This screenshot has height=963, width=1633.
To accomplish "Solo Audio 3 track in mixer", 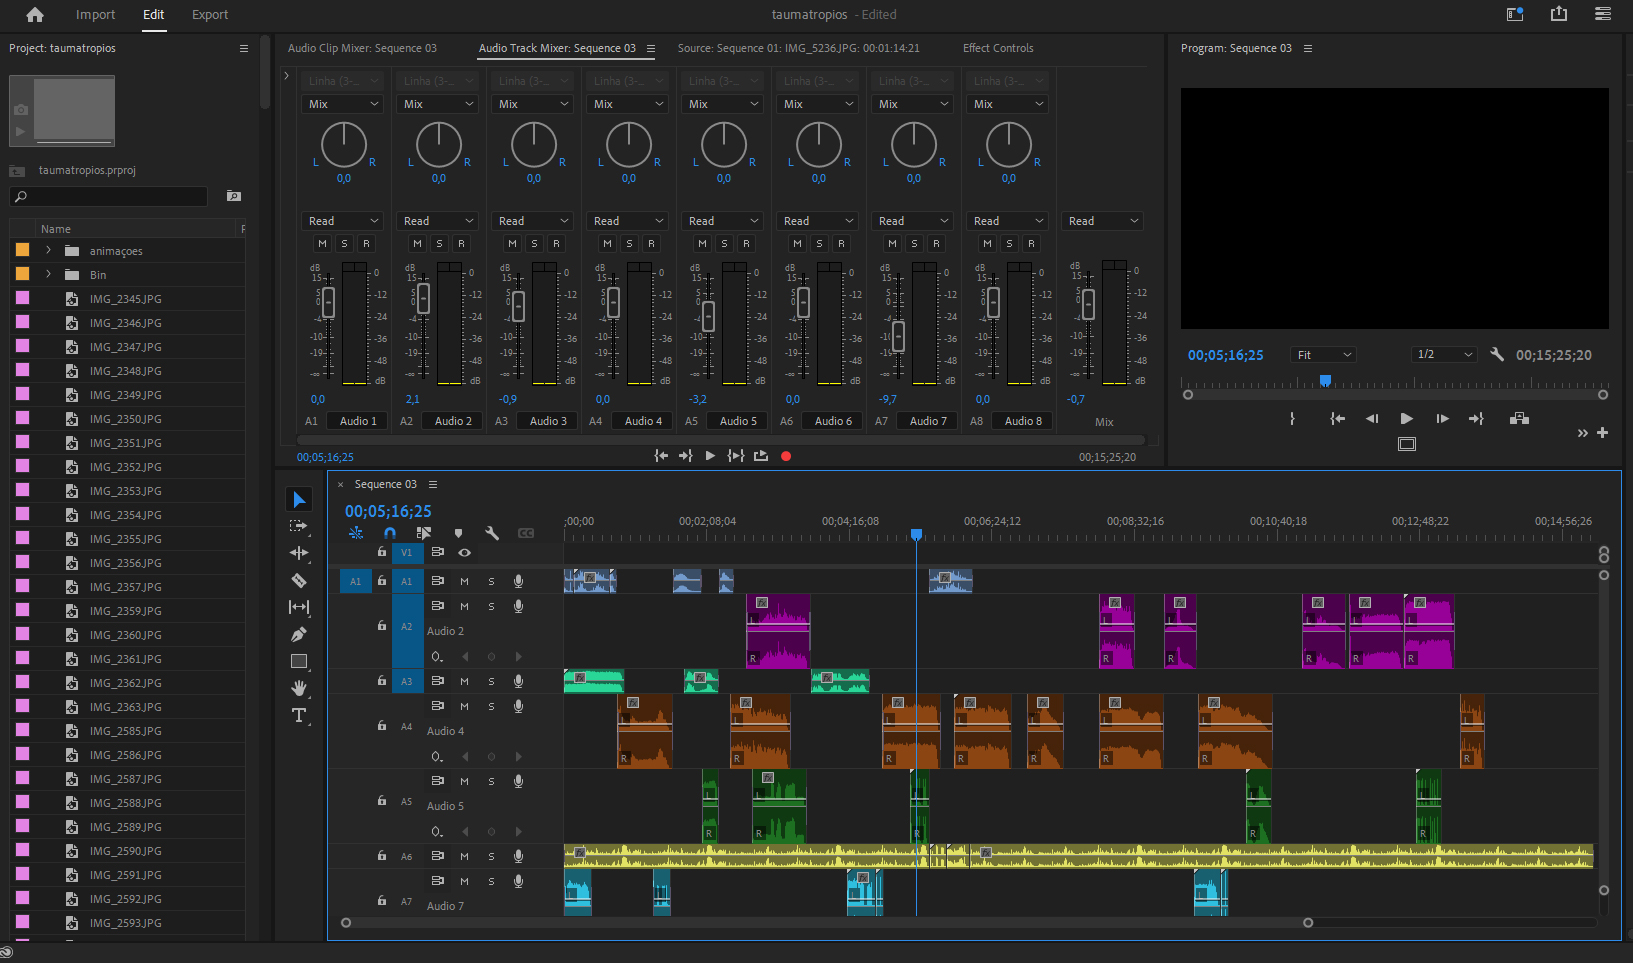I will tap(534, 243).
